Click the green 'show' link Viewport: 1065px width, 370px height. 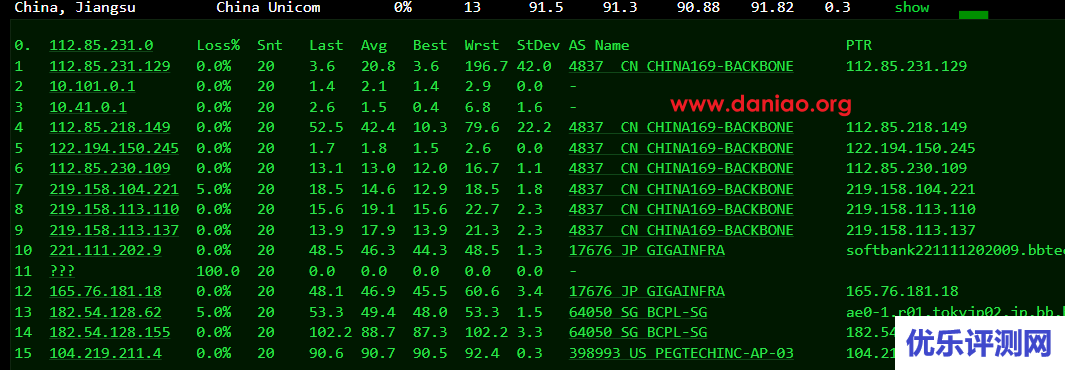pyautogui.click(x=911, y=7)
